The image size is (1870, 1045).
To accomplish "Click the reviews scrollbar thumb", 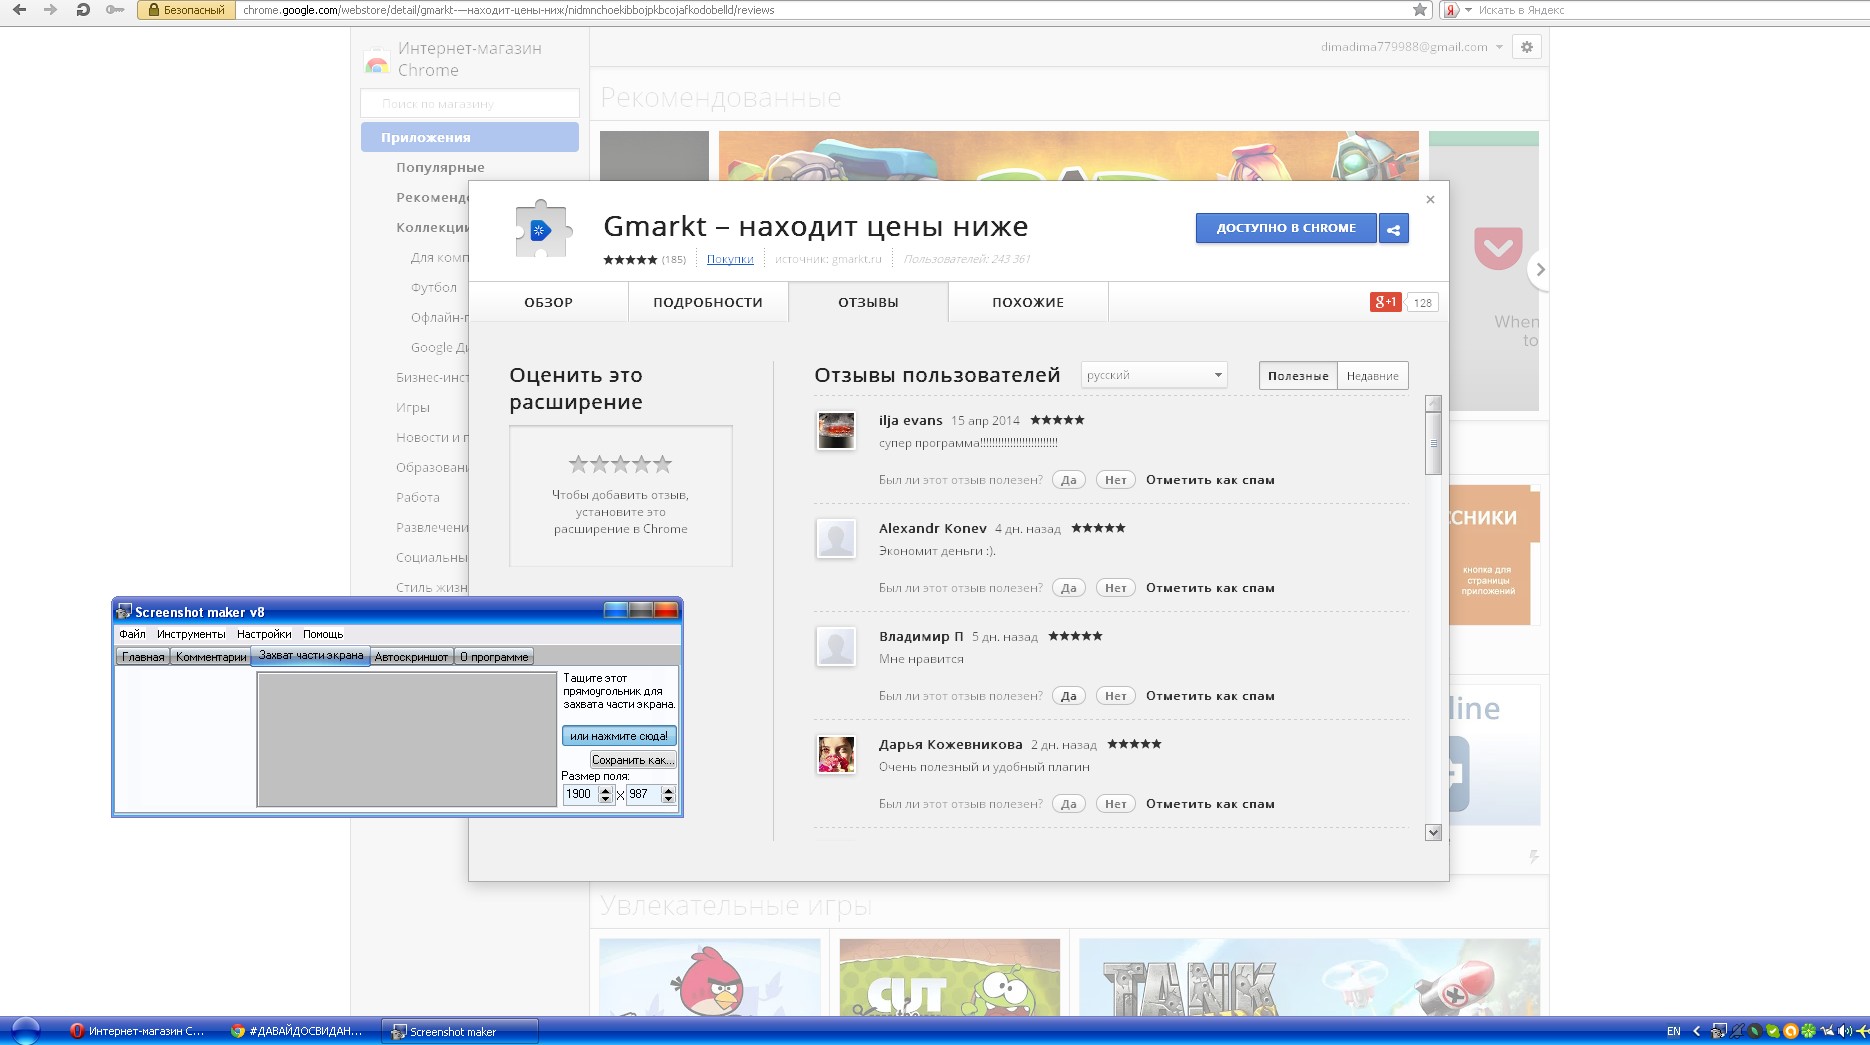I will click(1433, 443).
